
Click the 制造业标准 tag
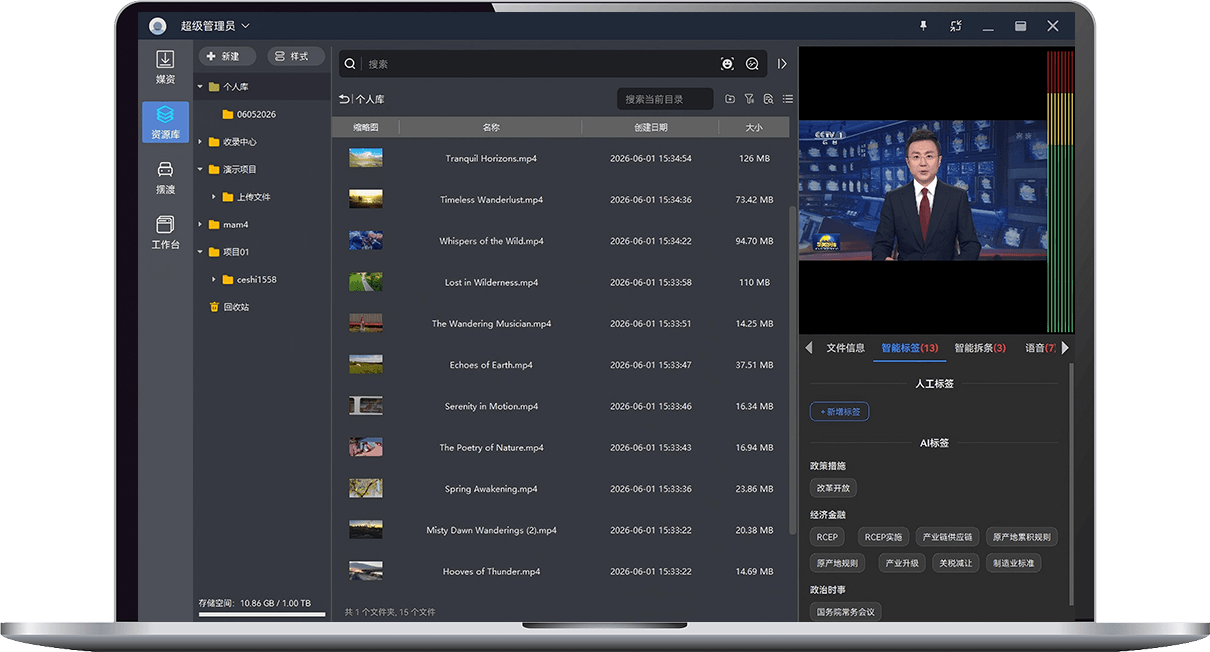1015,563
